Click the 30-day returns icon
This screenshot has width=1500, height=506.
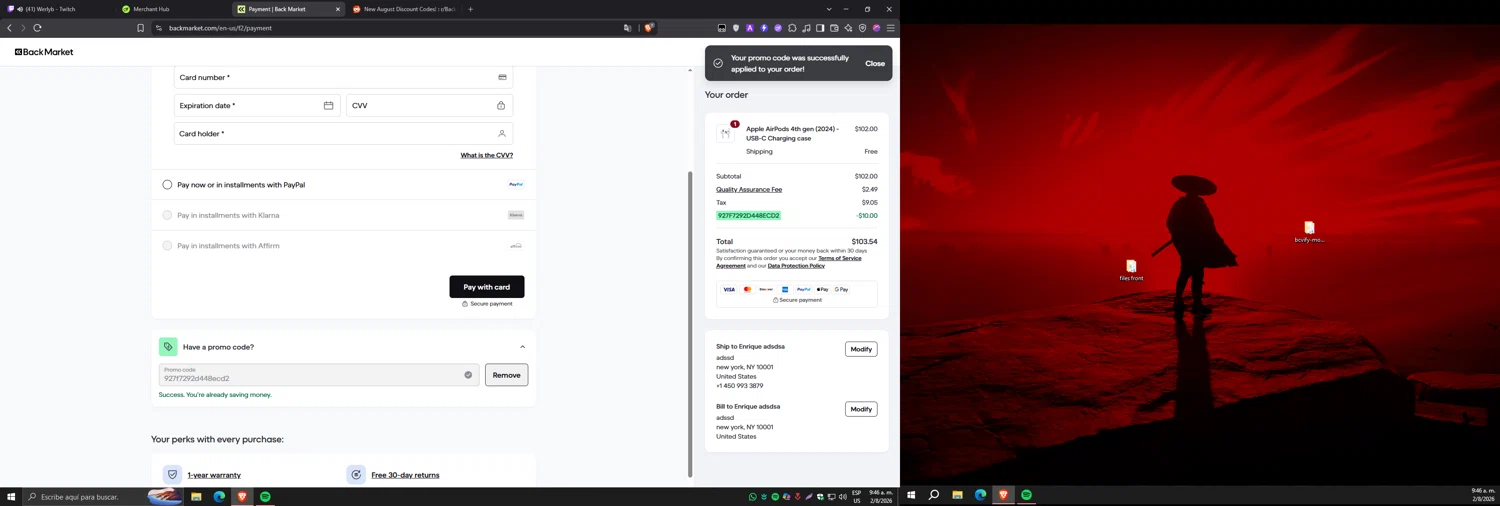(x=356, y=475)
